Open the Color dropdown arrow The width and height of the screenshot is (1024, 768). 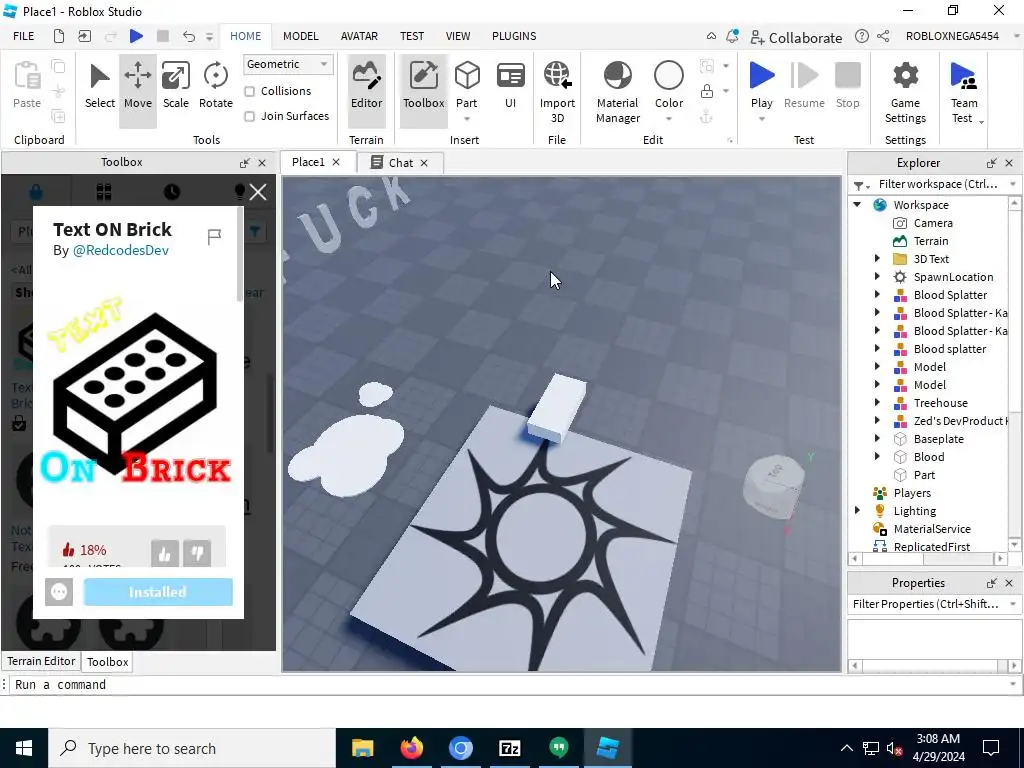click(x=669, y=119)
